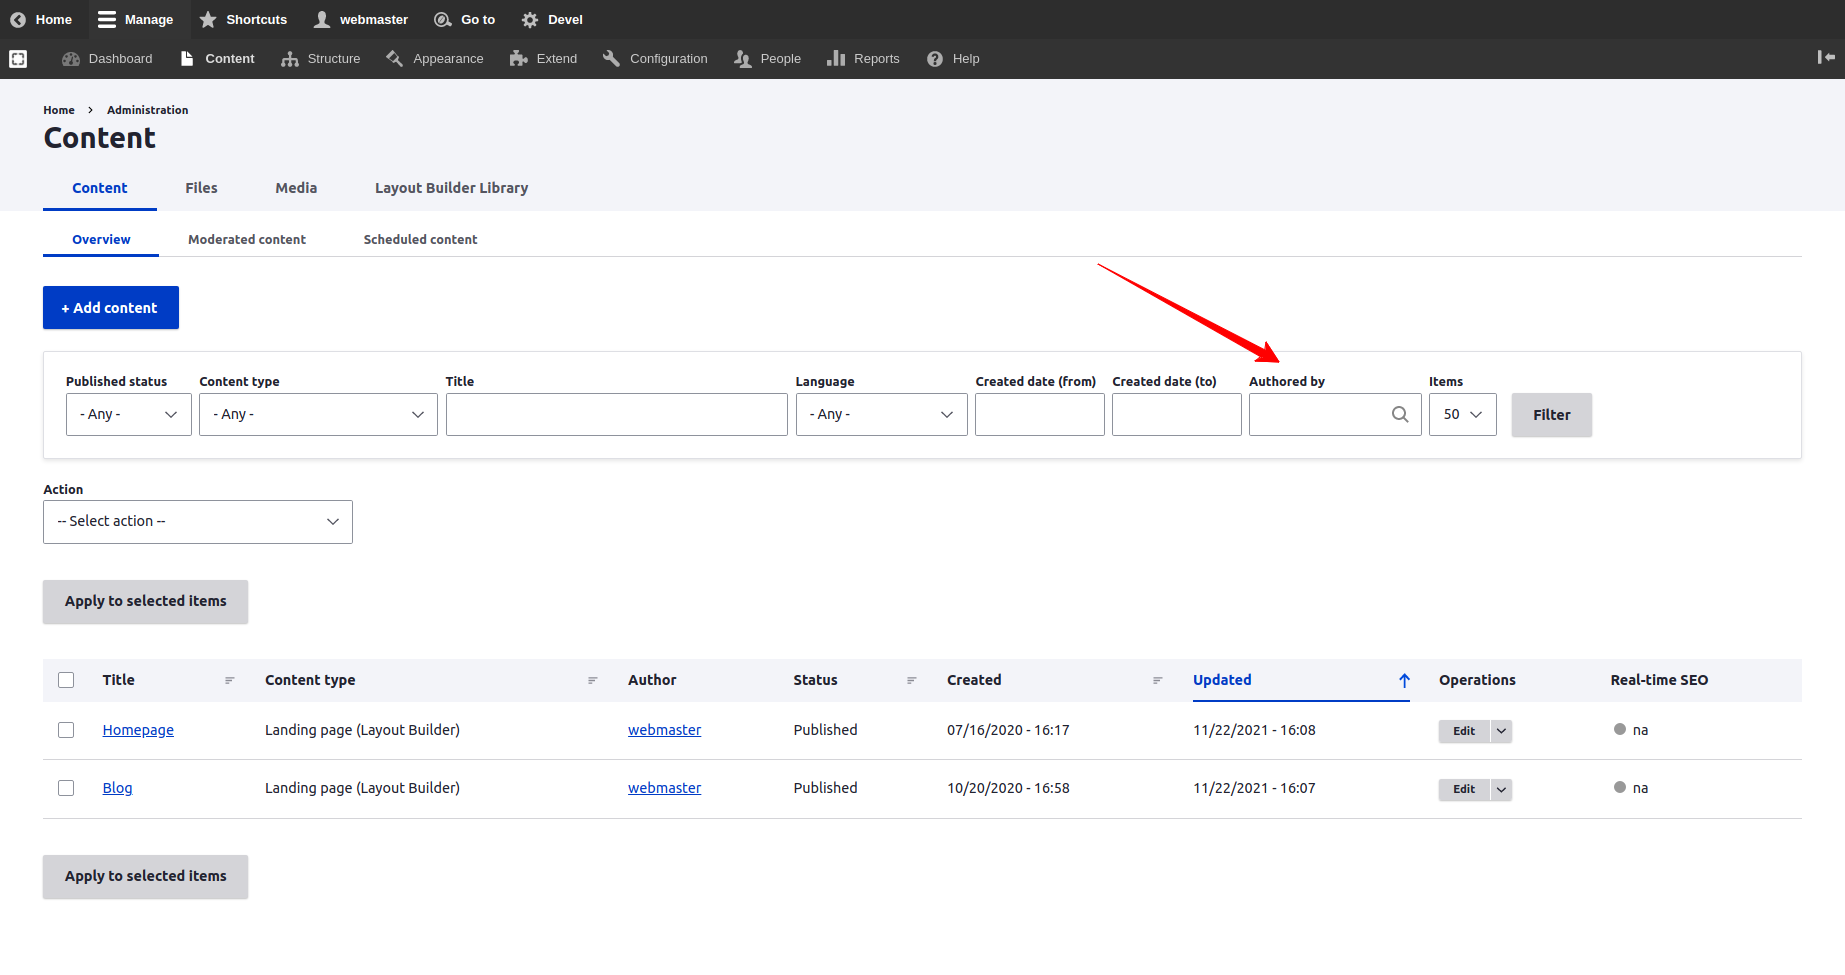
Task: Check the select-all checkbox in table header
Action: tap(66, 680)
